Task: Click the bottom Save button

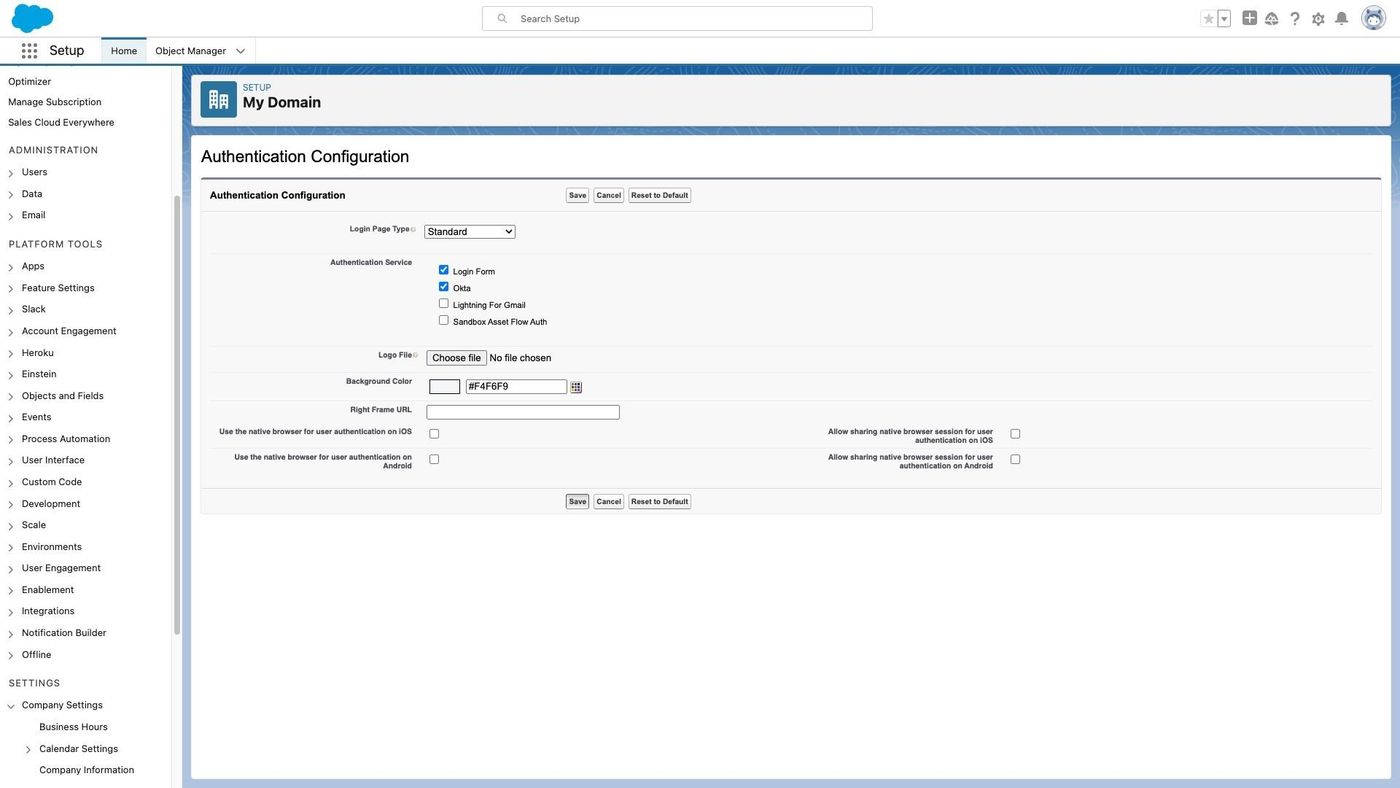Action: tap(577, 501)
